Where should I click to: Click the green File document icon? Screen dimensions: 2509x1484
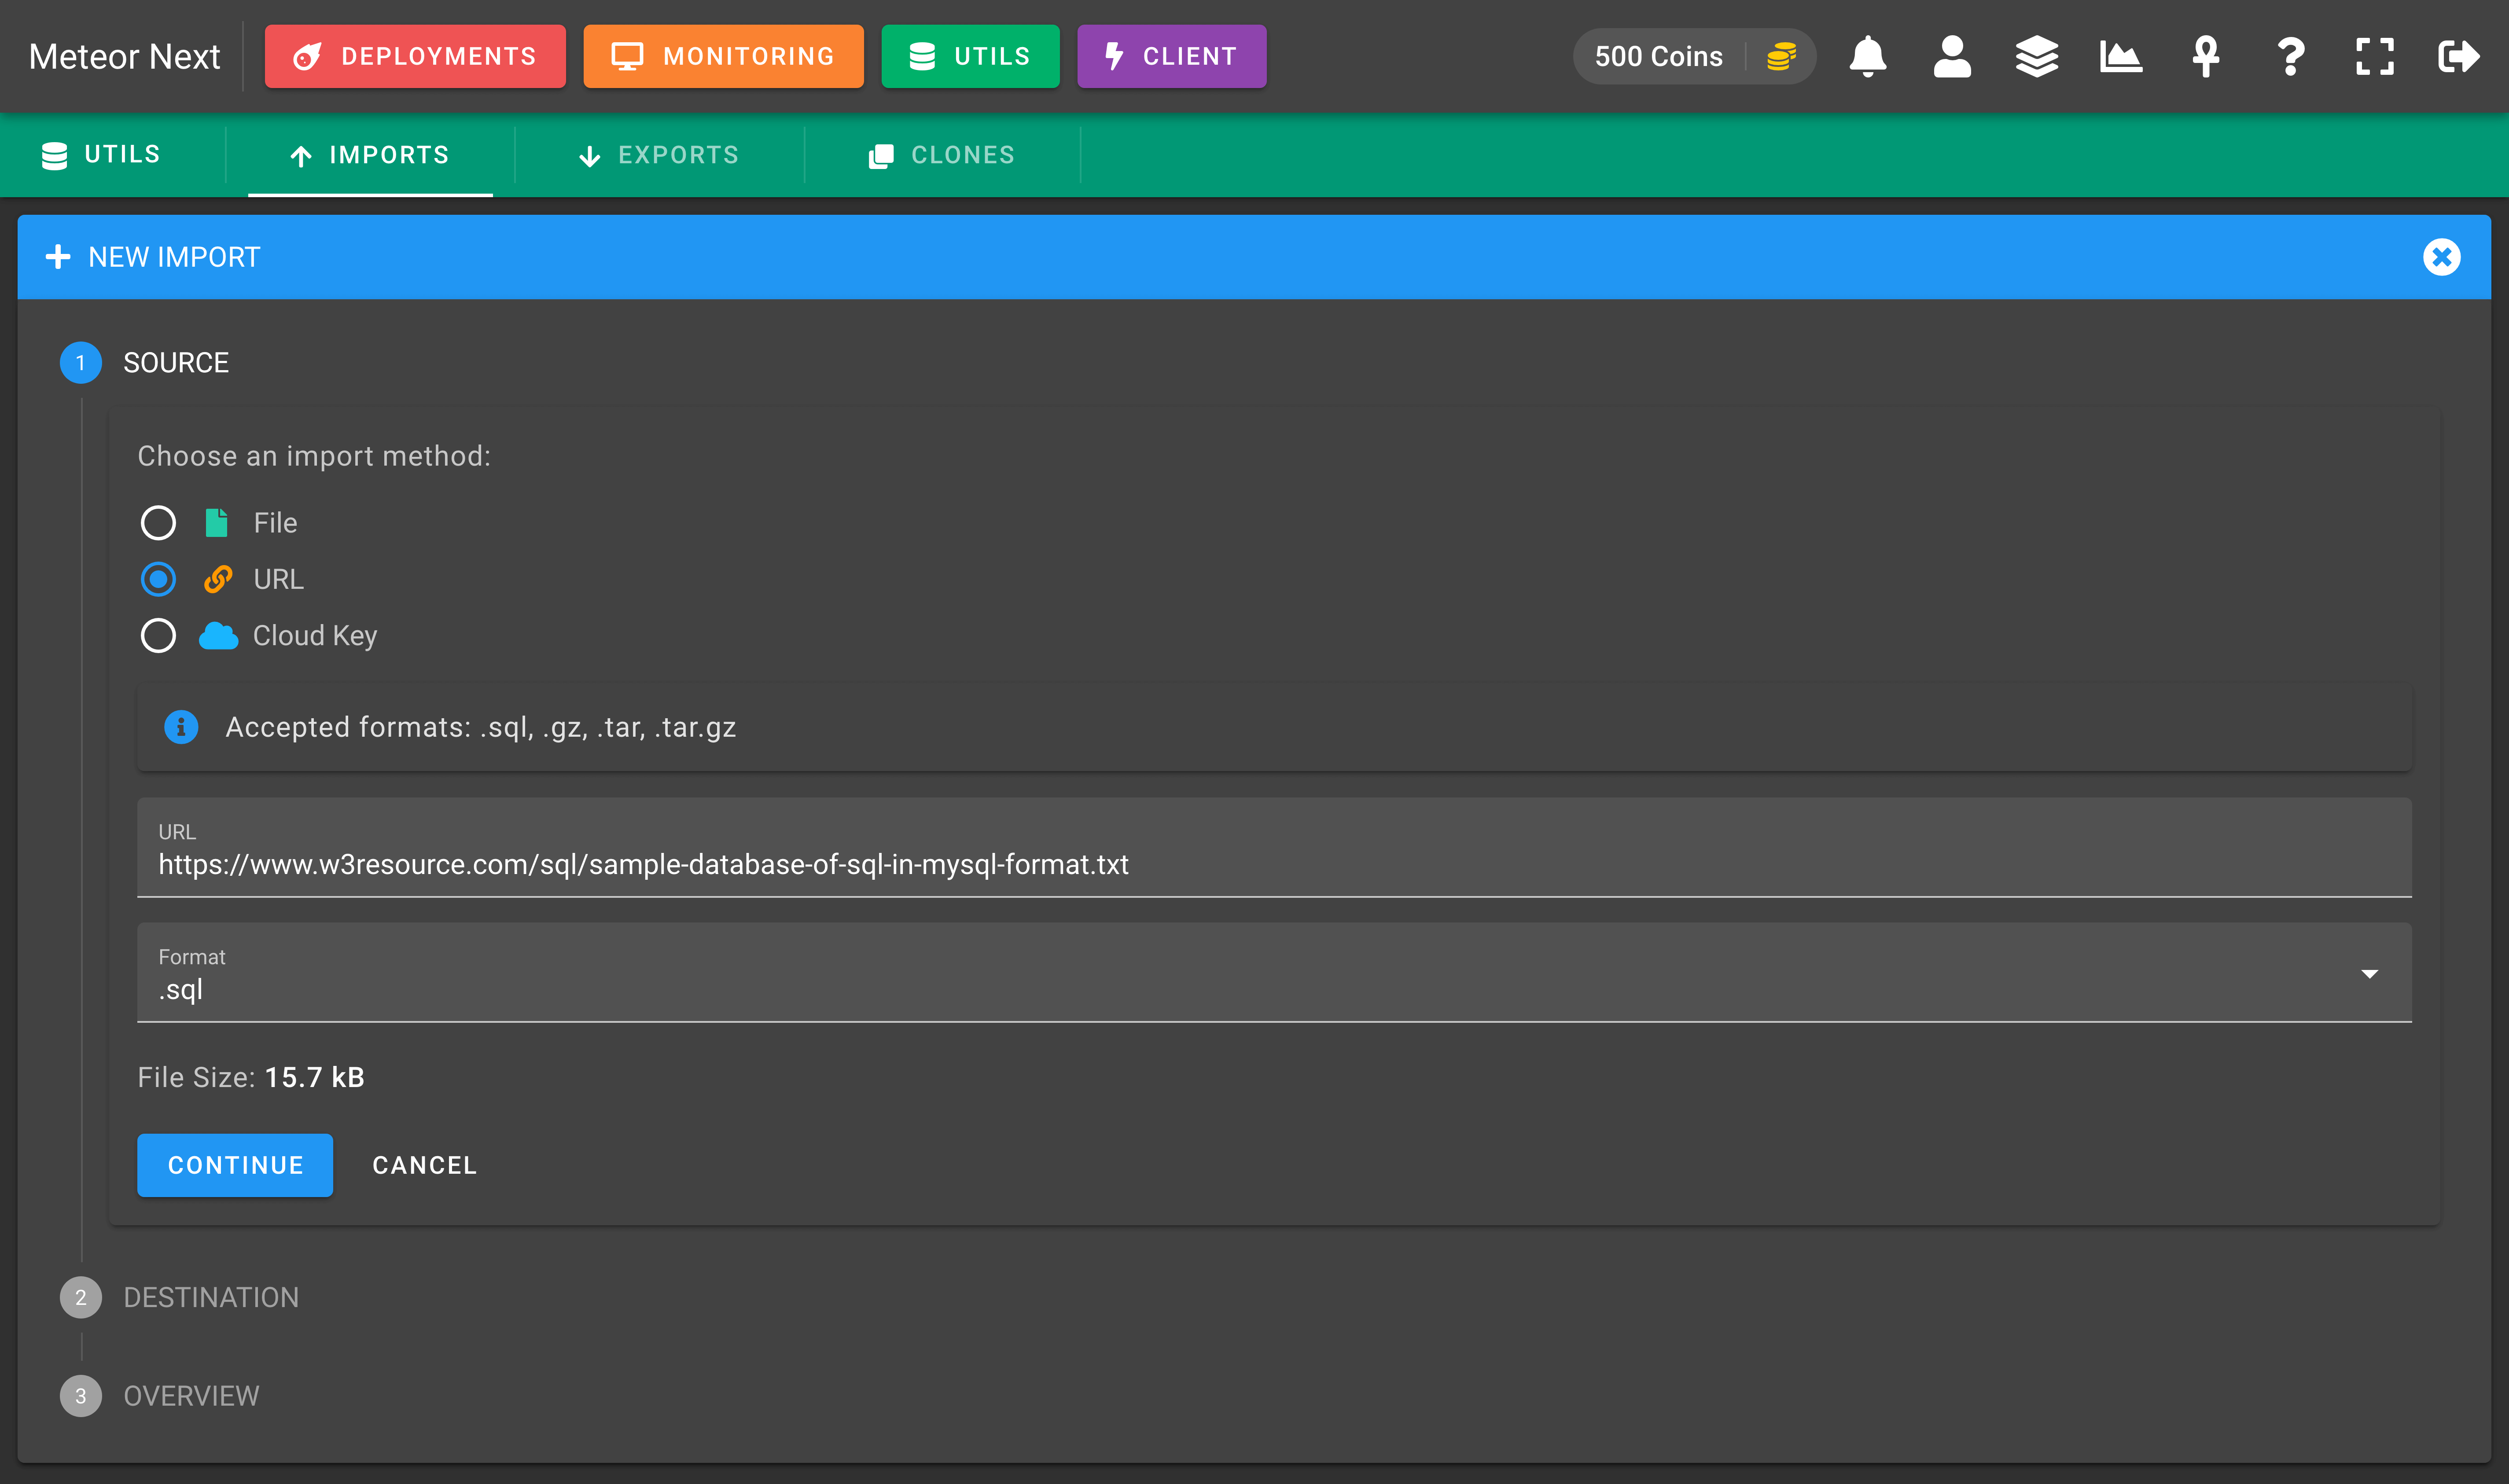pyautogui.click(x=216, y=523)
